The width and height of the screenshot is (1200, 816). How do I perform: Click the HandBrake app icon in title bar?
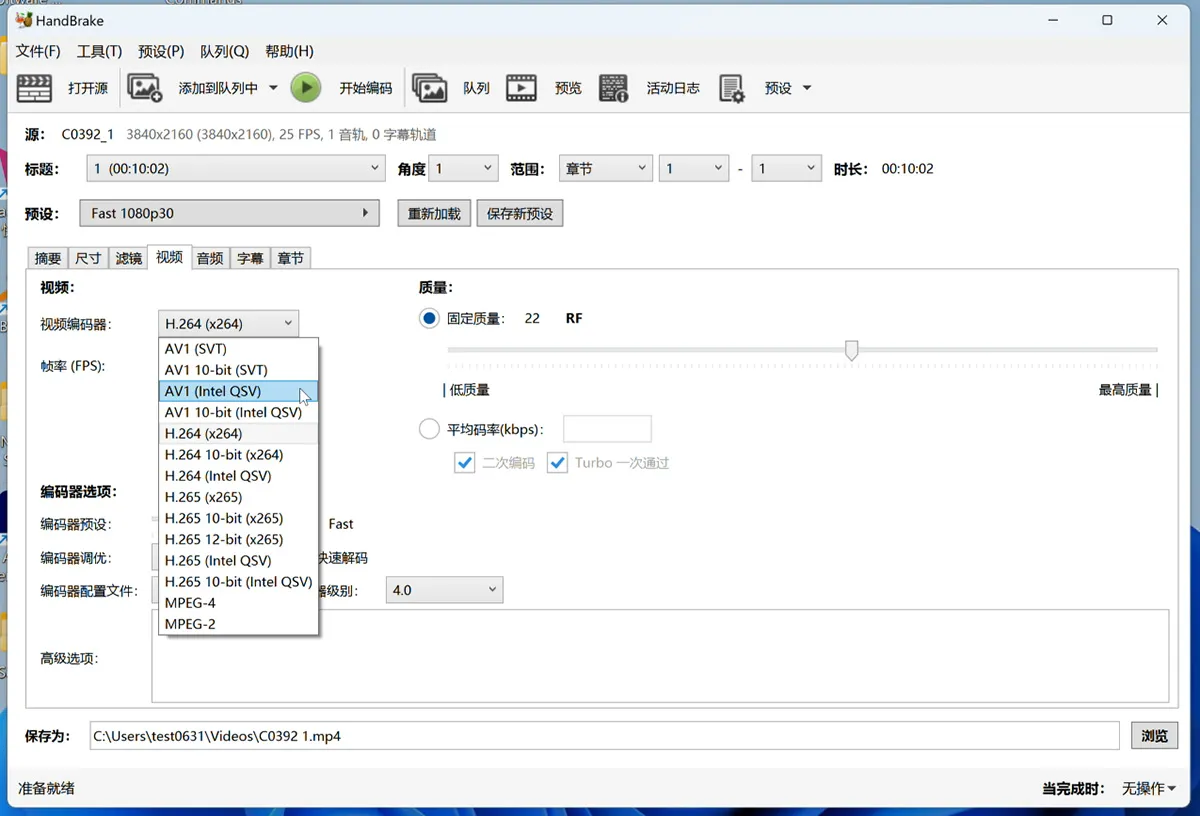tap(25, 20)
